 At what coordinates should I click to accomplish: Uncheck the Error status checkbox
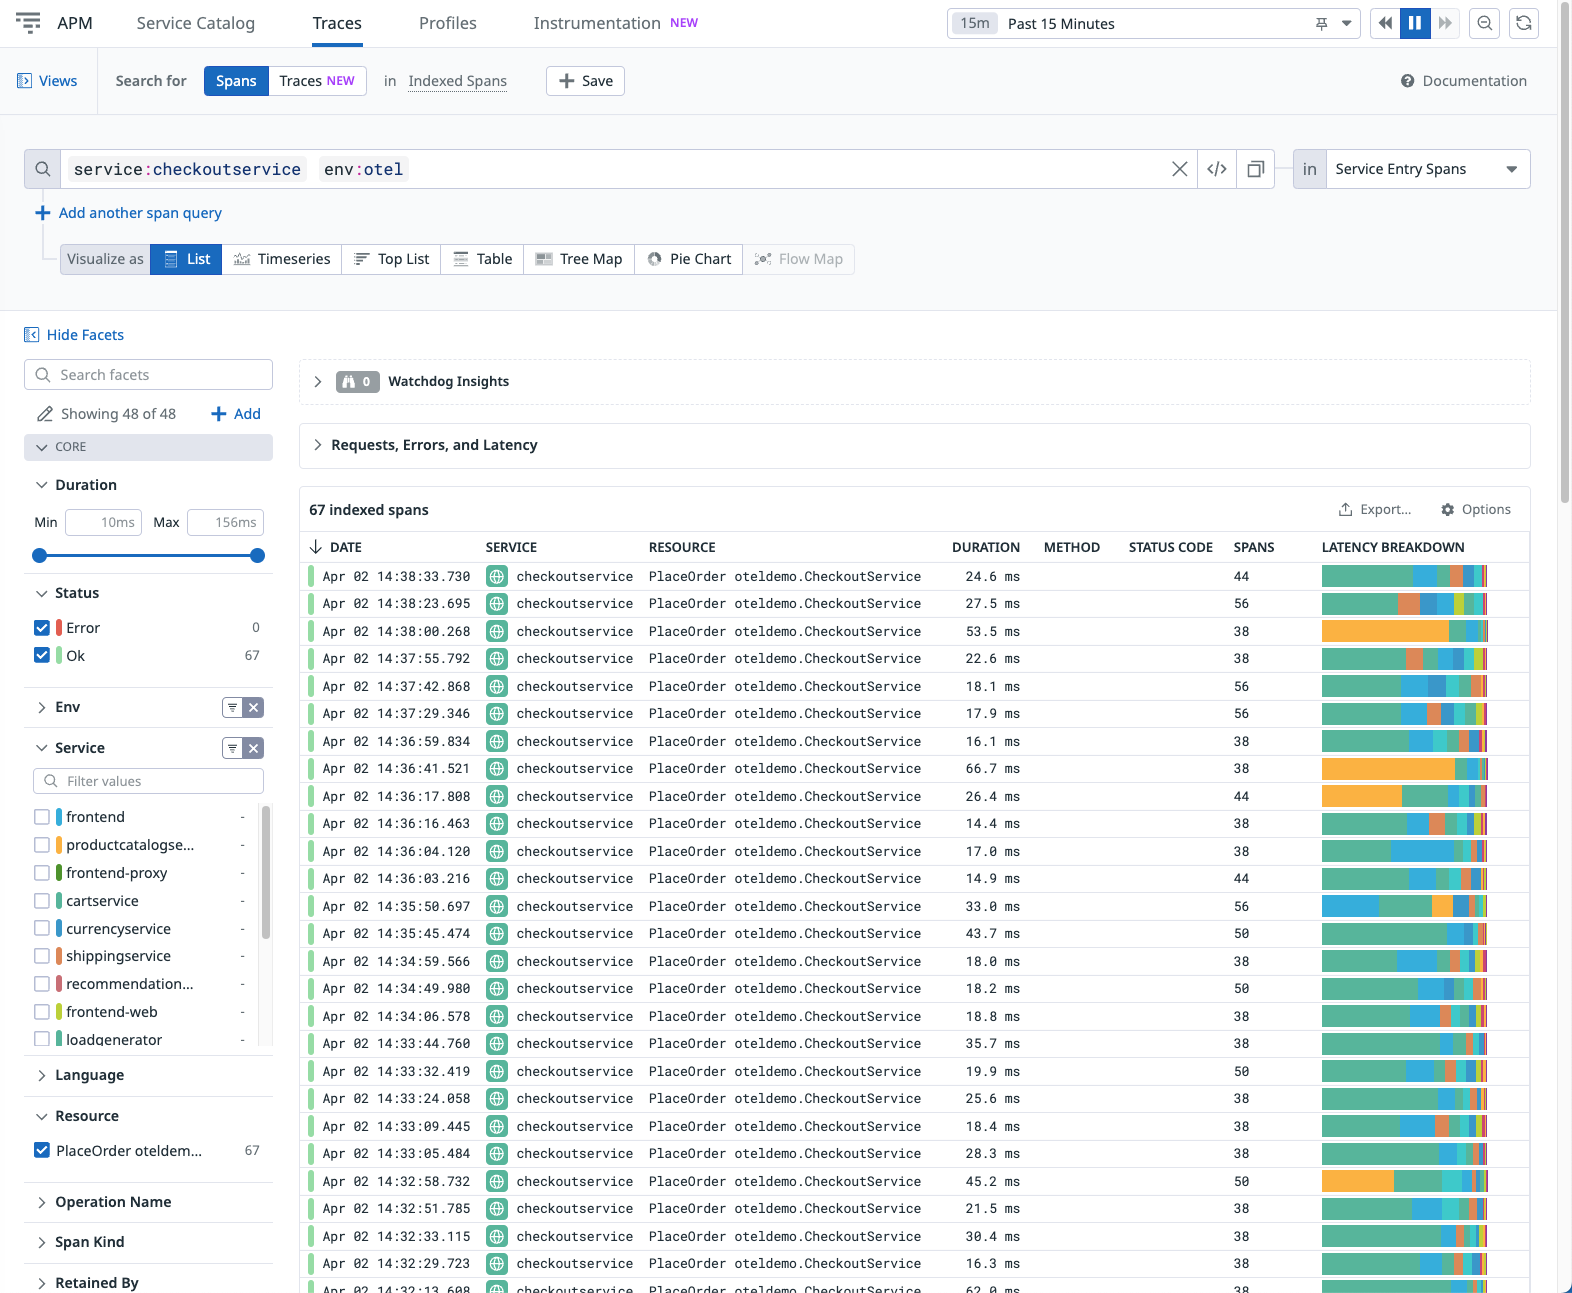42,628
